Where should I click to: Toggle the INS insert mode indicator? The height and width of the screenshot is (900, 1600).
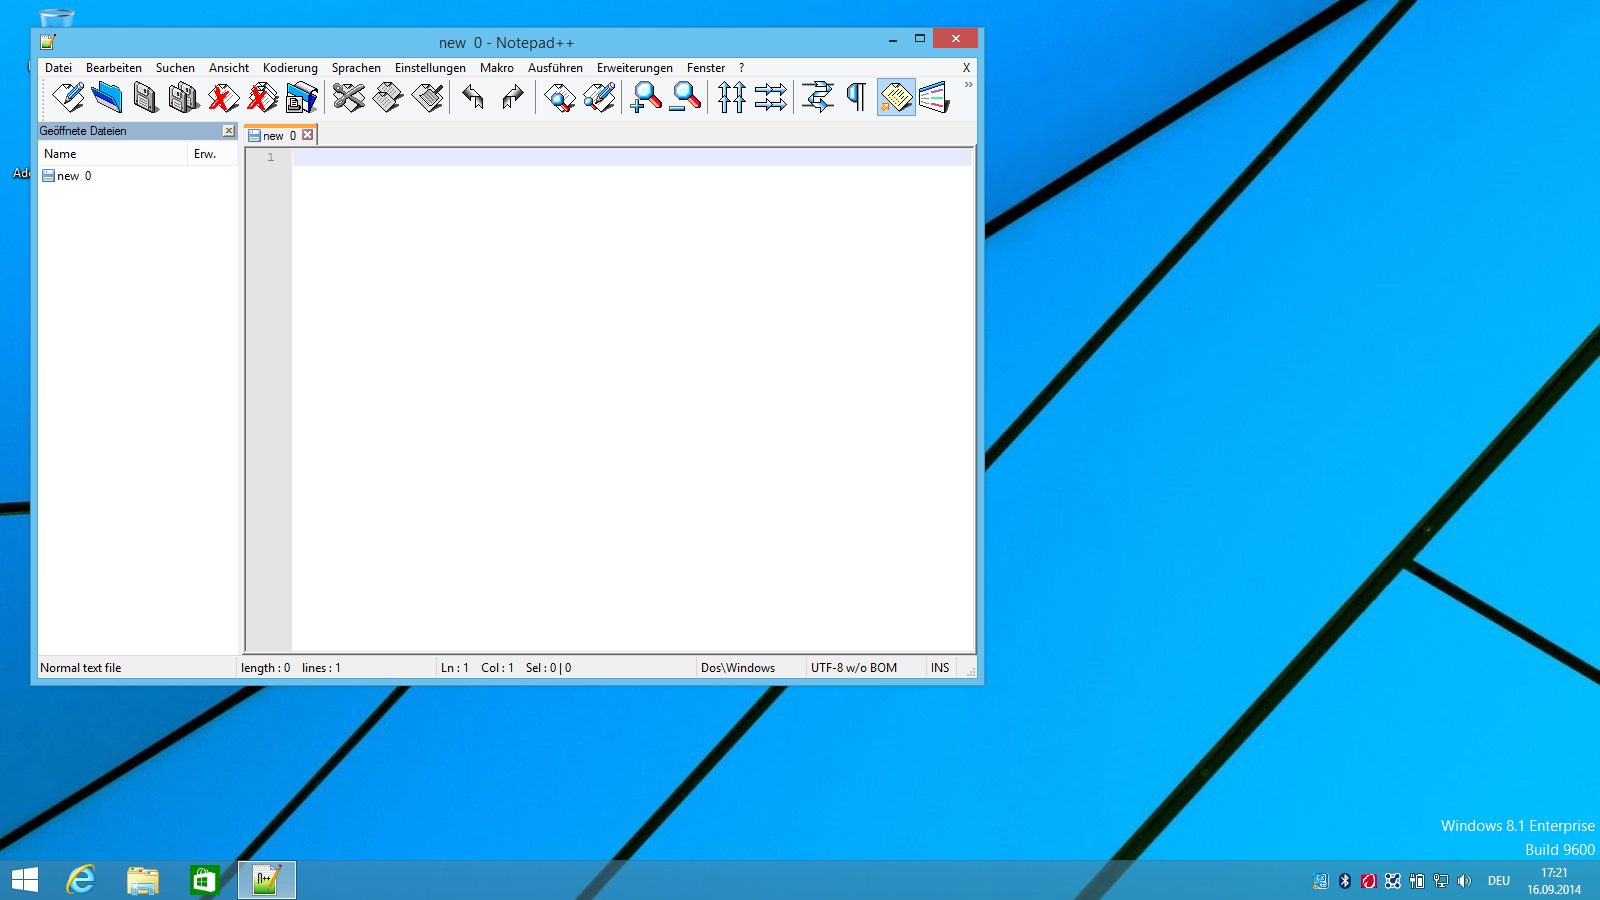[x=940, y=668]
